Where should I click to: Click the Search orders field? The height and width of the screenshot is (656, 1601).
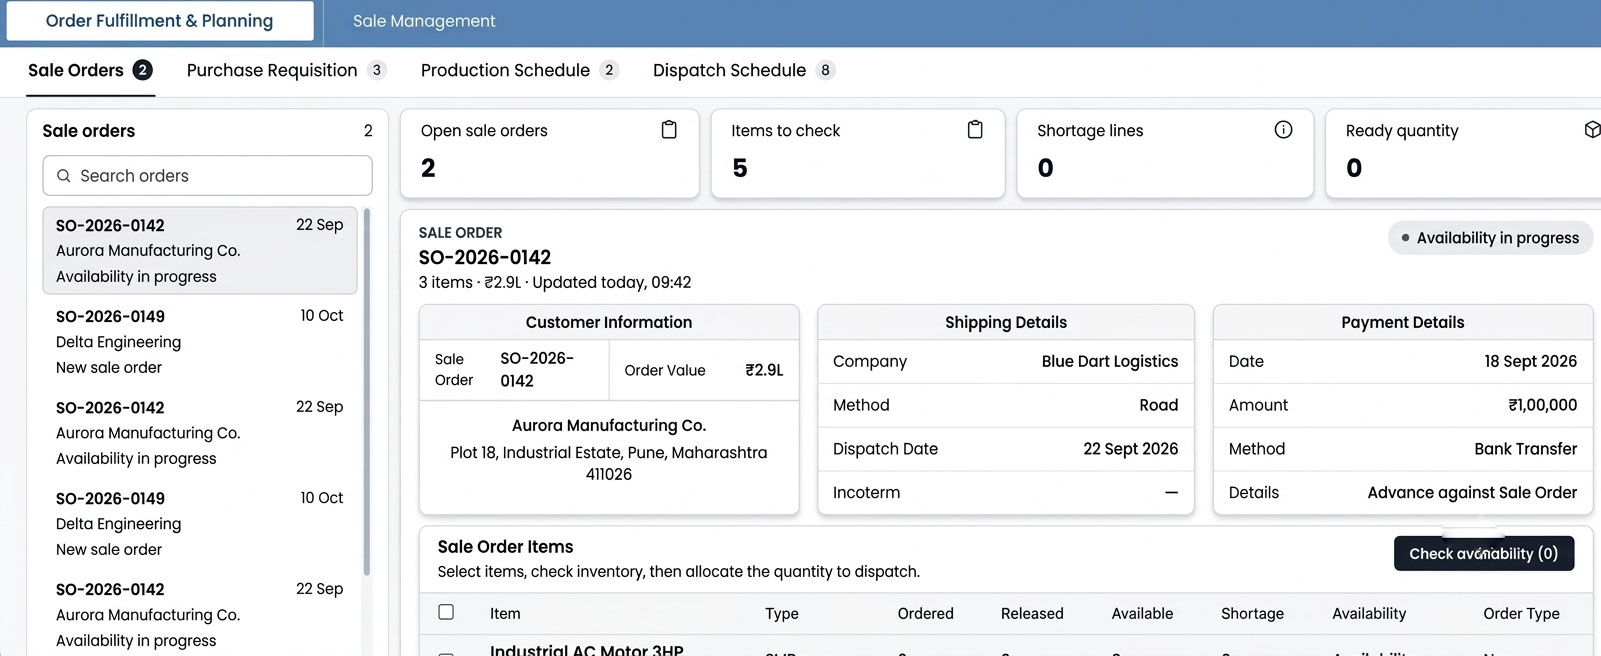[x=207, y=176]
